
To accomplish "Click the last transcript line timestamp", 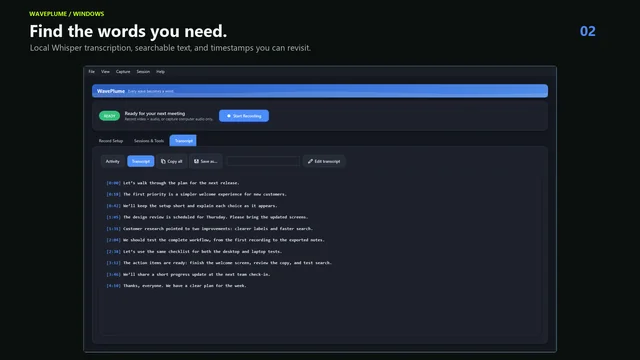I will pos(113,286).
